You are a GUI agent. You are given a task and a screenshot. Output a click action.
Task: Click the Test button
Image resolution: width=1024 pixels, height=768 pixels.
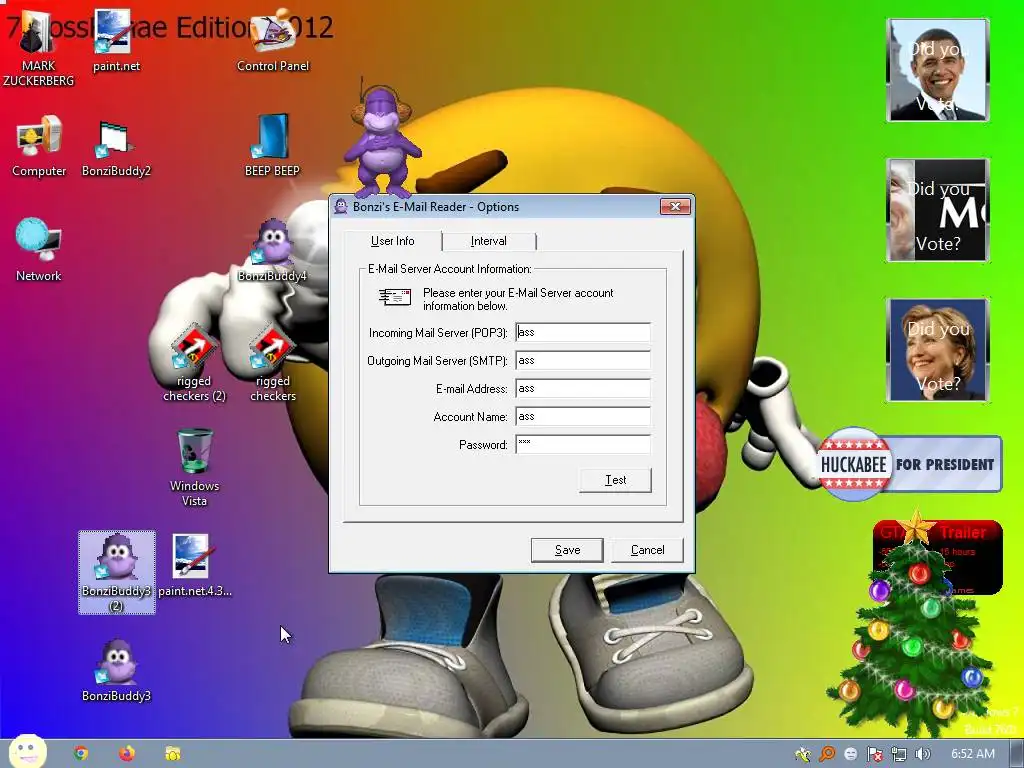[x=615, y=480]
